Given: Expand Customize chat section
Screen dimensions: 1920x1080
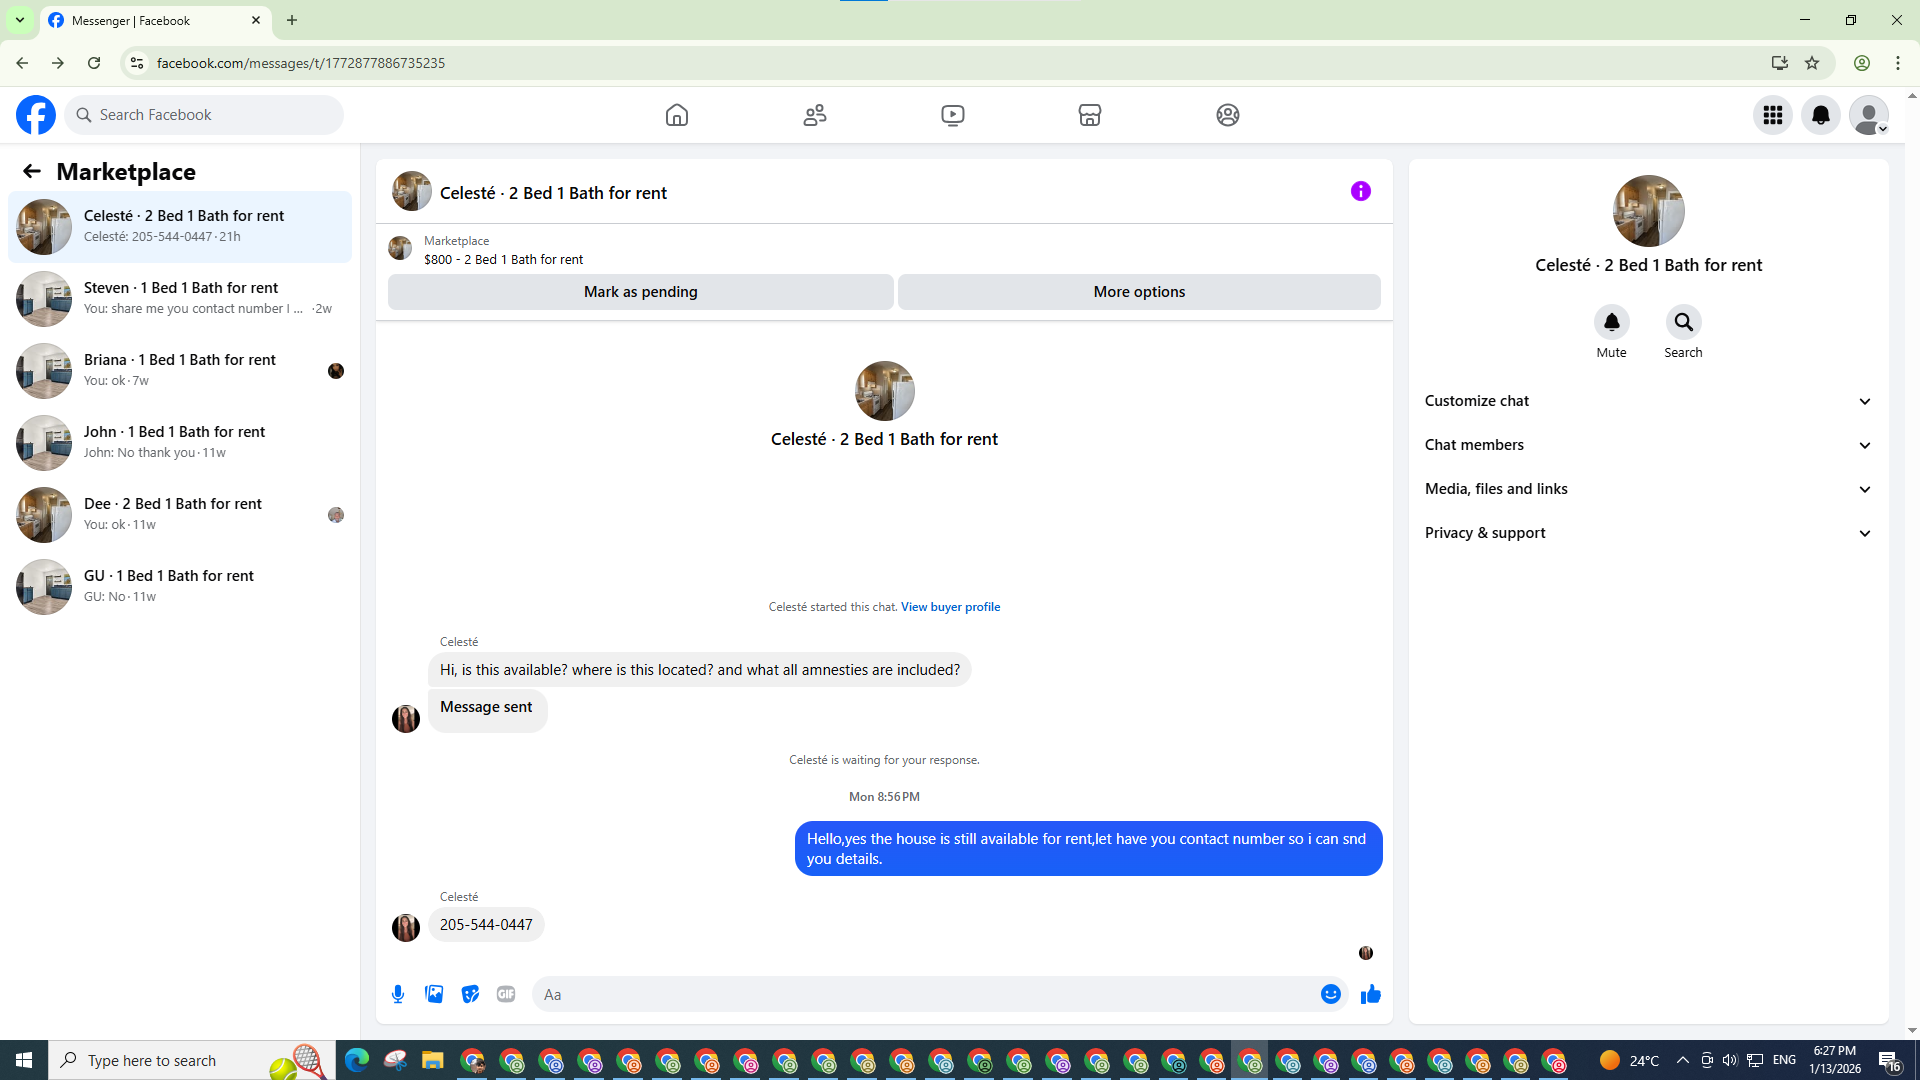Looking at the screenshot, I should [x=1648, y=401].
